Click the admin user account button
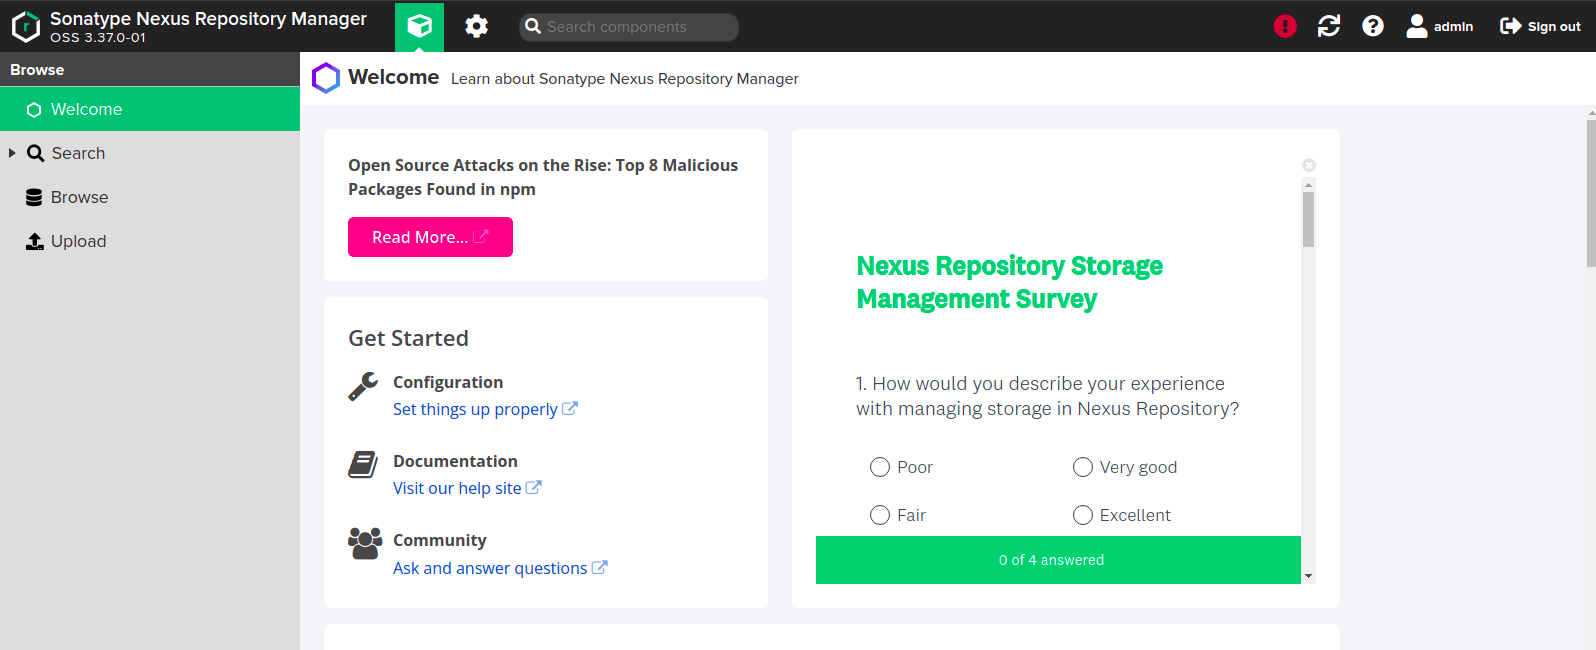The width and height of the screenshot is (1596, 650). tap(1440, 26)
